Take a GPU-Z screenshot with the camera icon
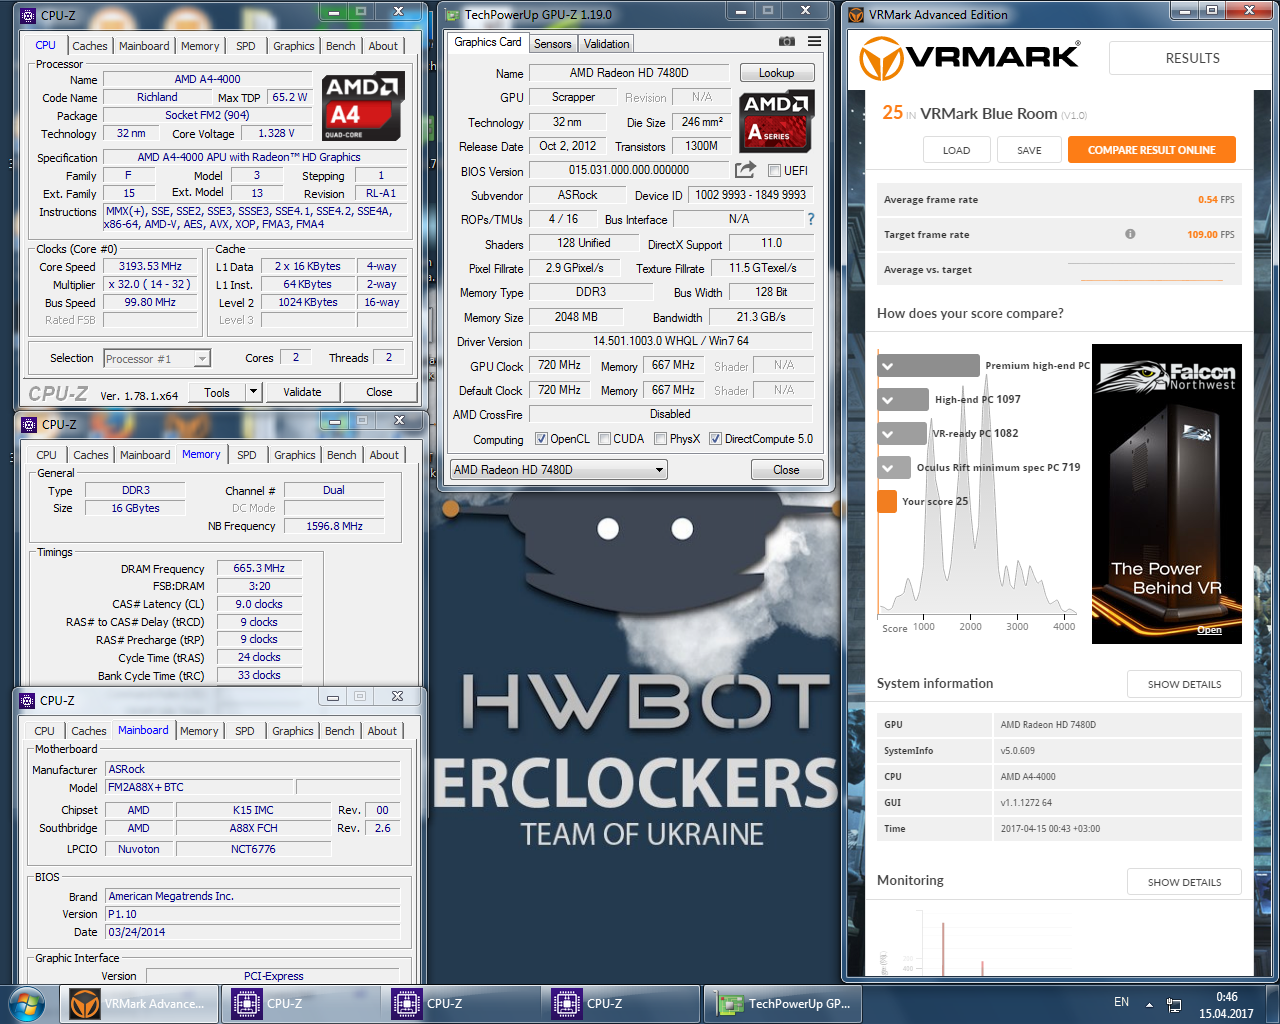The height and width of the screenshot is (1024, 1280). point(787,41)
